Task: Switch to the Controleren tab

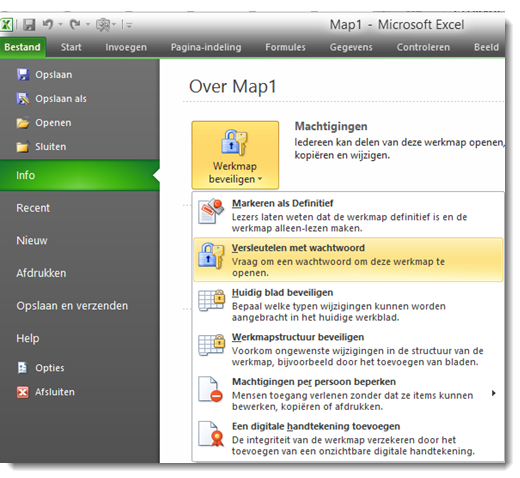Action: click(423, 47)
